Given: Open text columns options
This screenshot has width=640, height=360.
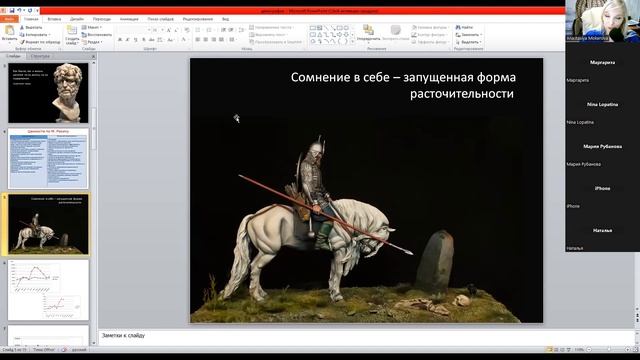Looking at the screenshot, I should 232,40.
